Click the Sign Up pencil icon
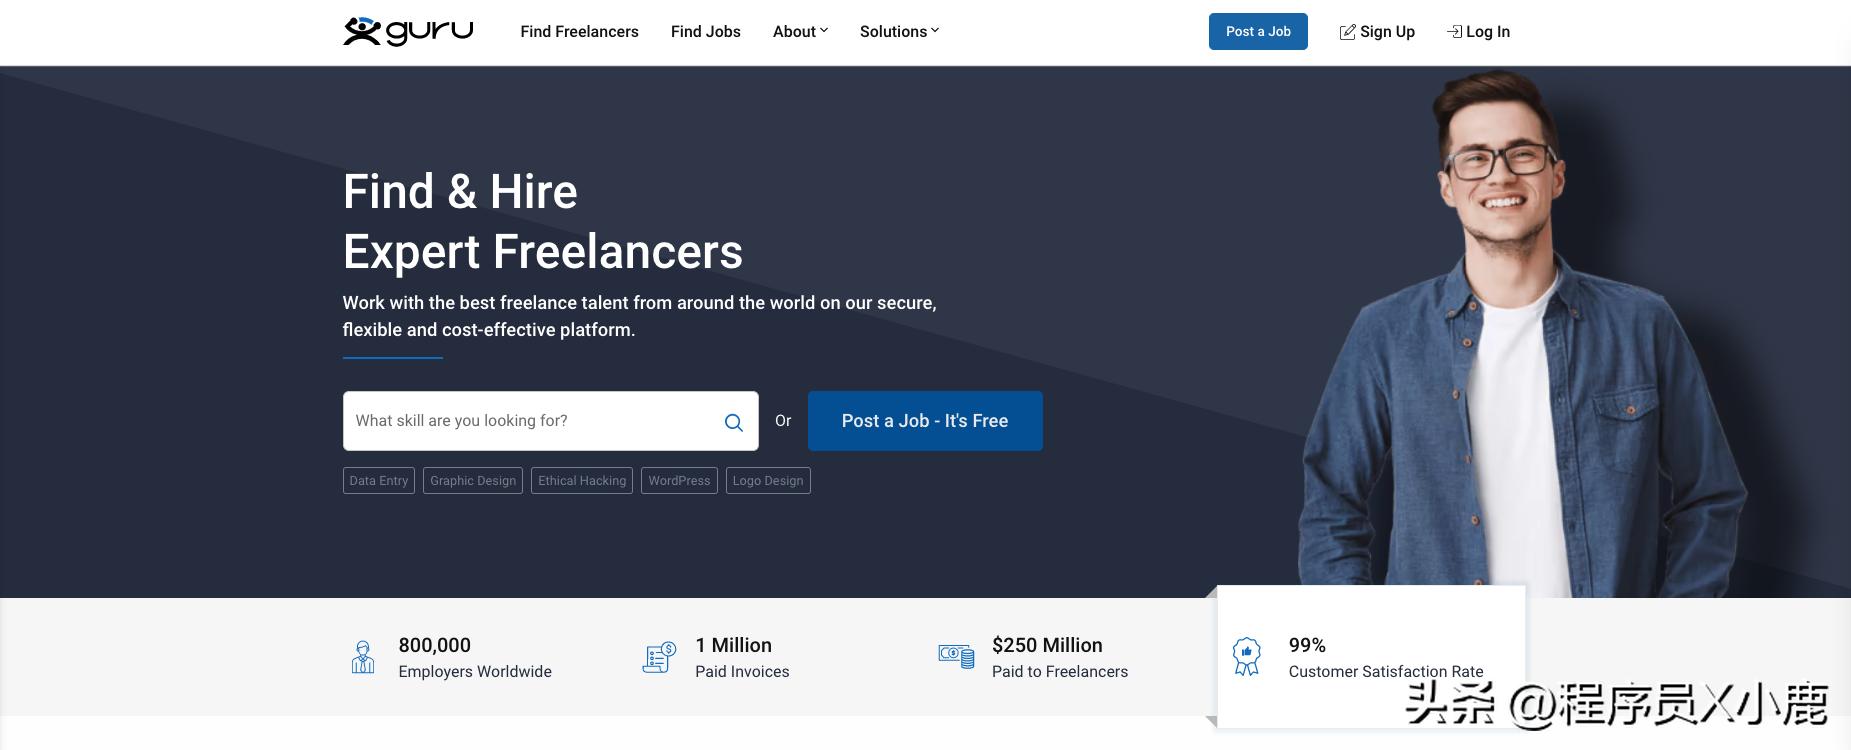The height and width of the screenshot is (750, 1851). click(x=1347, y=32)
